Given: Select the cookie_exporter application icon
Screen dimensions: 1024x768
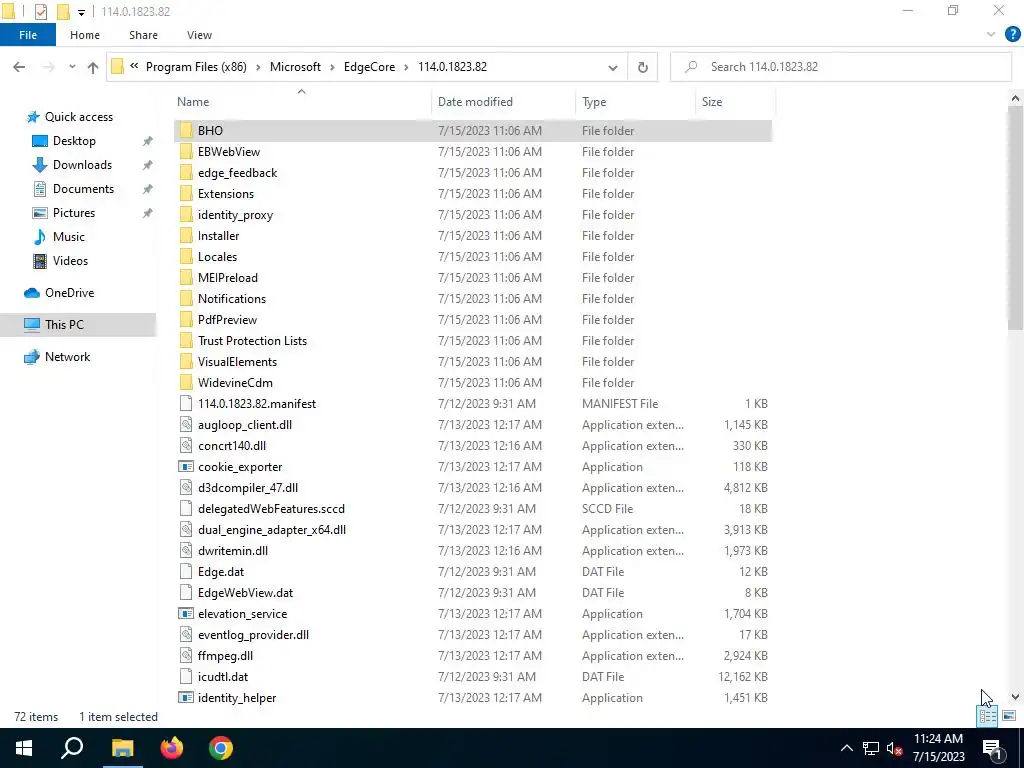Looking at the screenshot, I should point(186,467).
